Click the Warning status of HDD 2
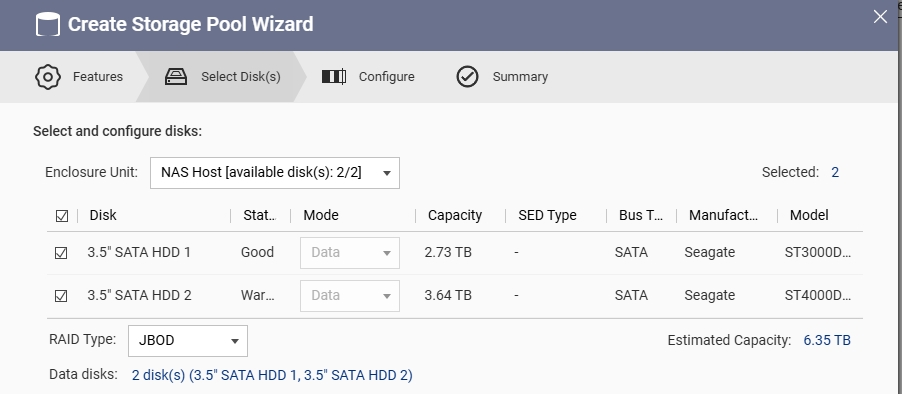The height and width of the screenshot is (394, 902). tap(258, 295)
